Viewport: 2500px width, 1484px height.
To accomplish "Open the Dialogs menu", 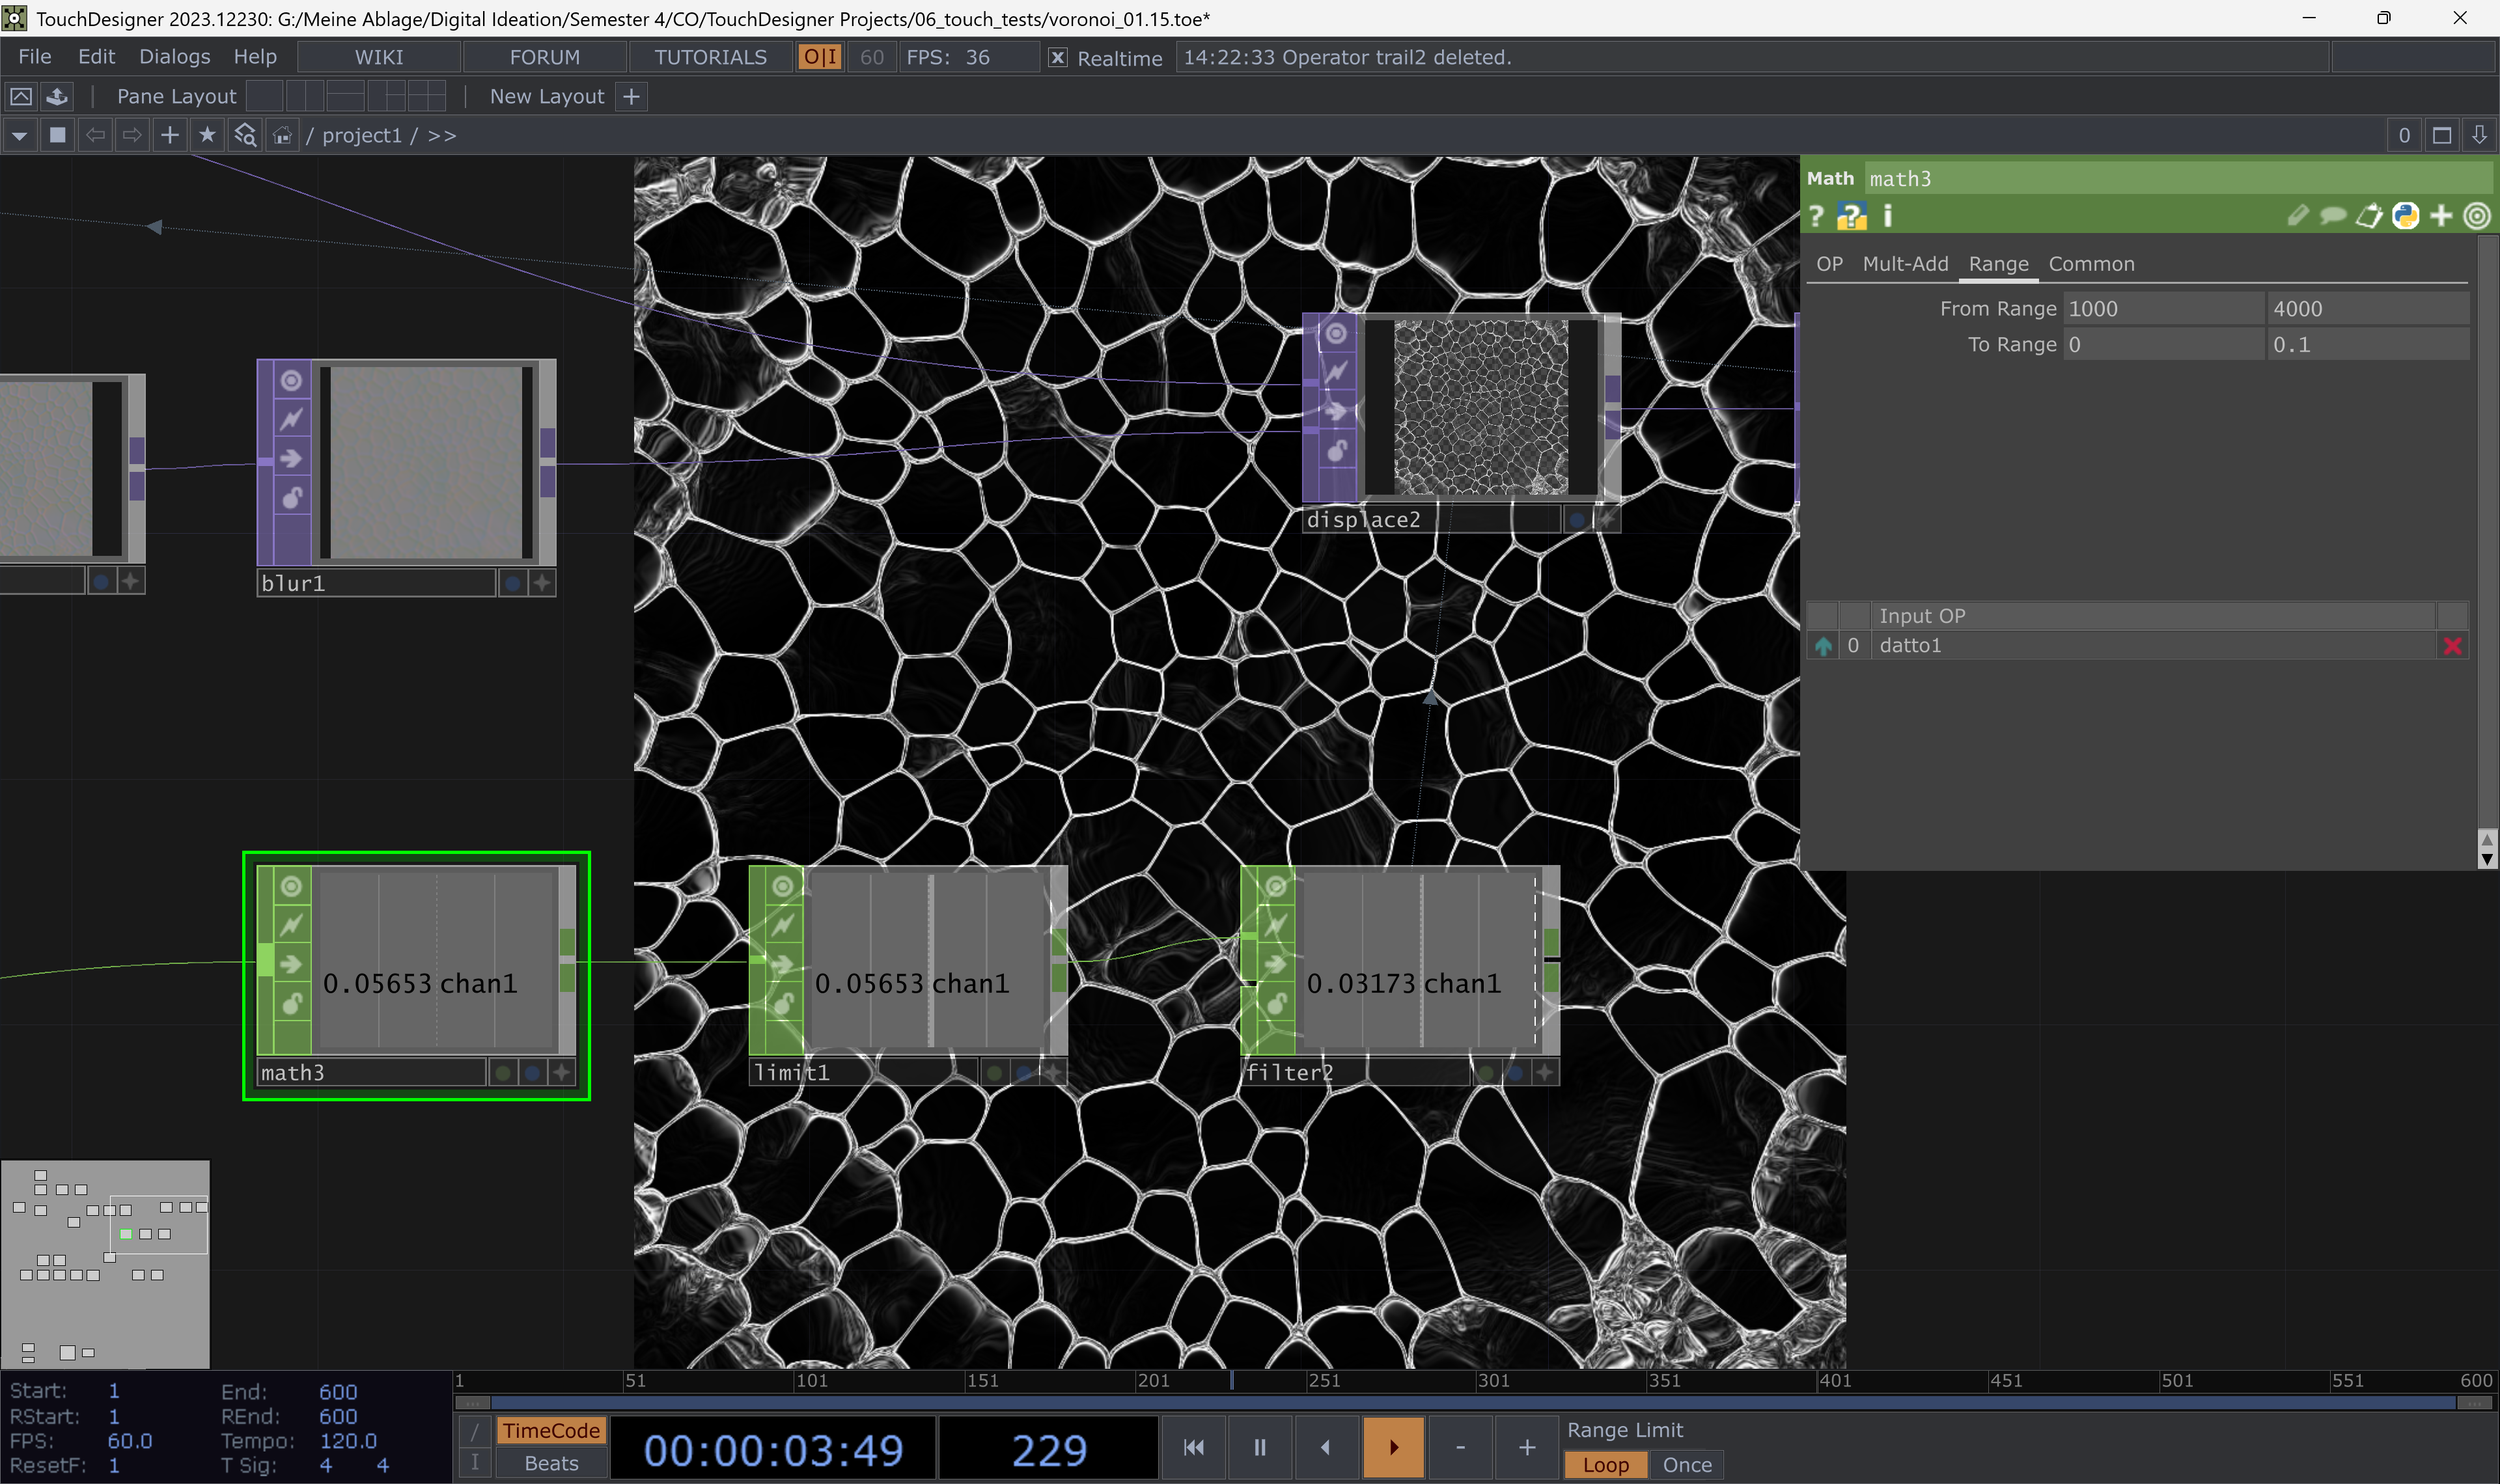I will click(x=174, y=57).
